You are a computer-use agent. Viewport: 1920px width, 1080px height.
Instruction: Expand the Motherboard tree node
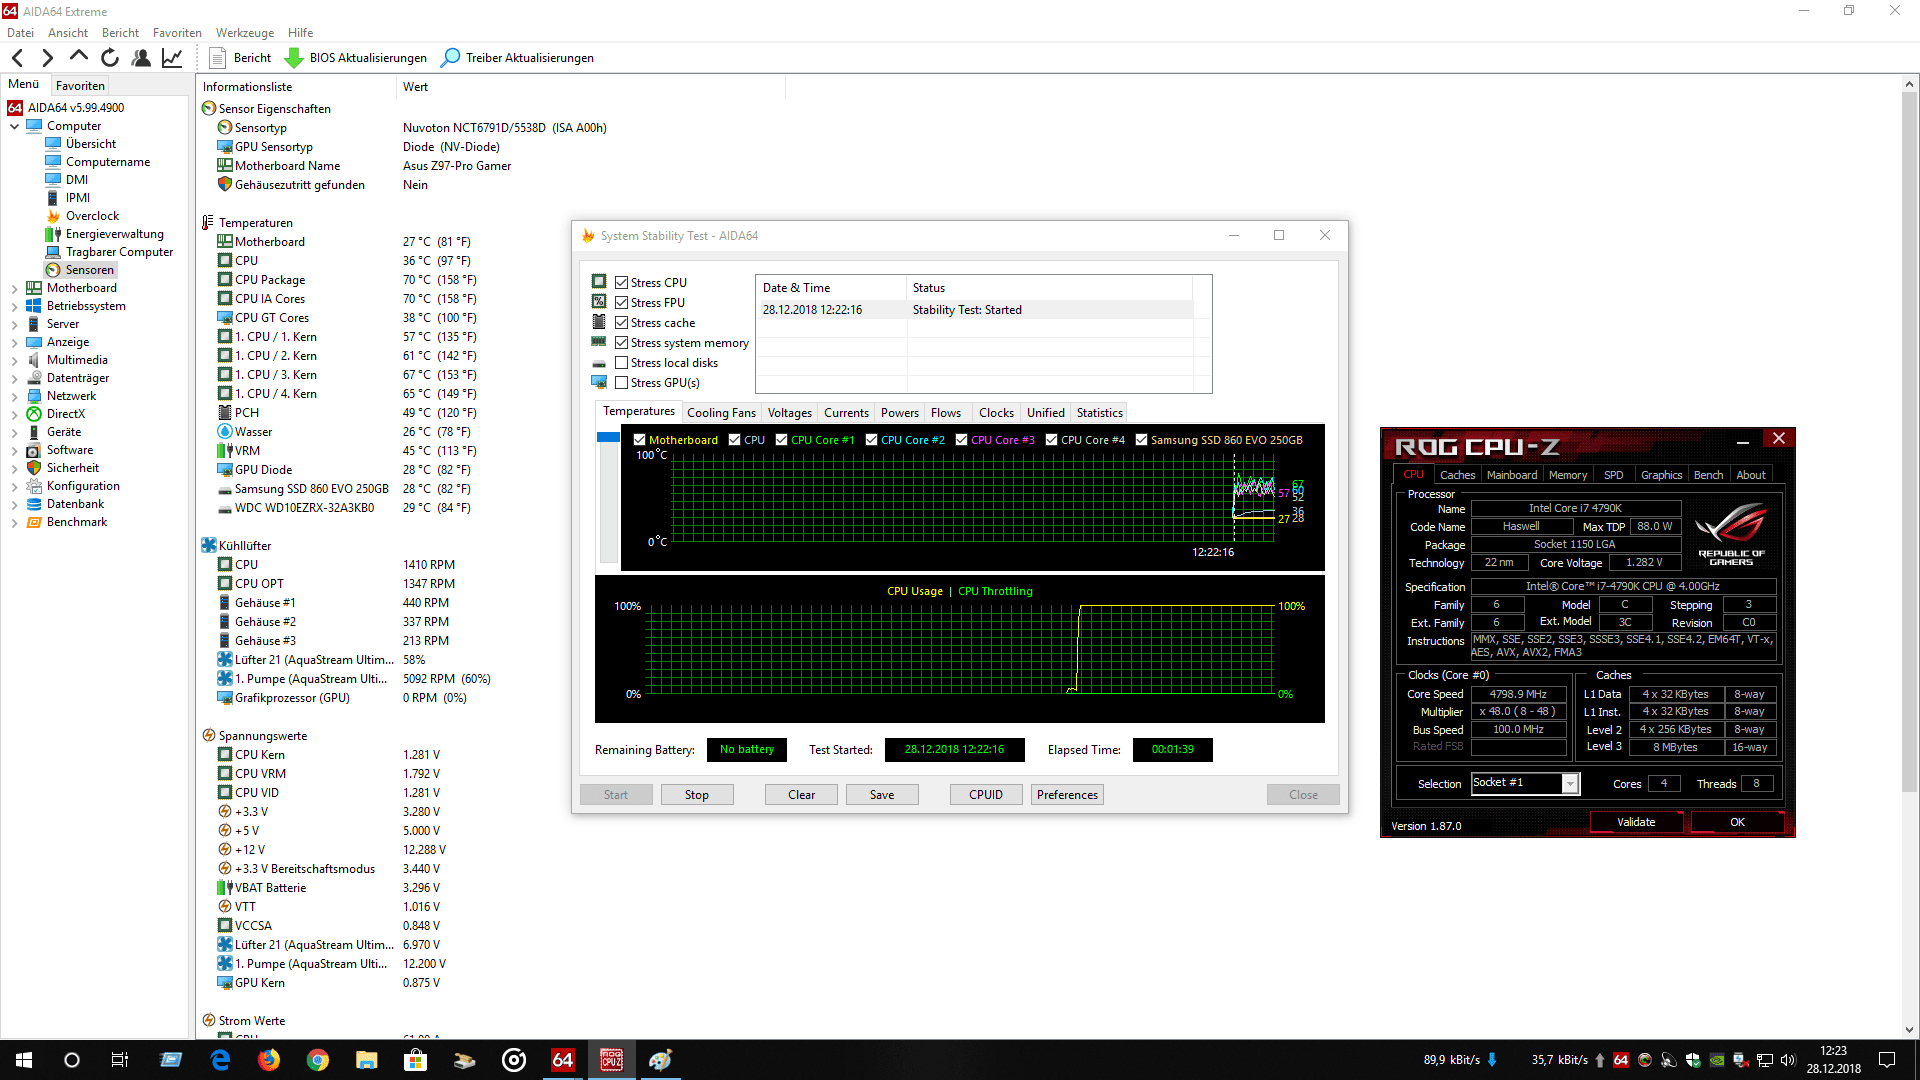coord(14,288)
